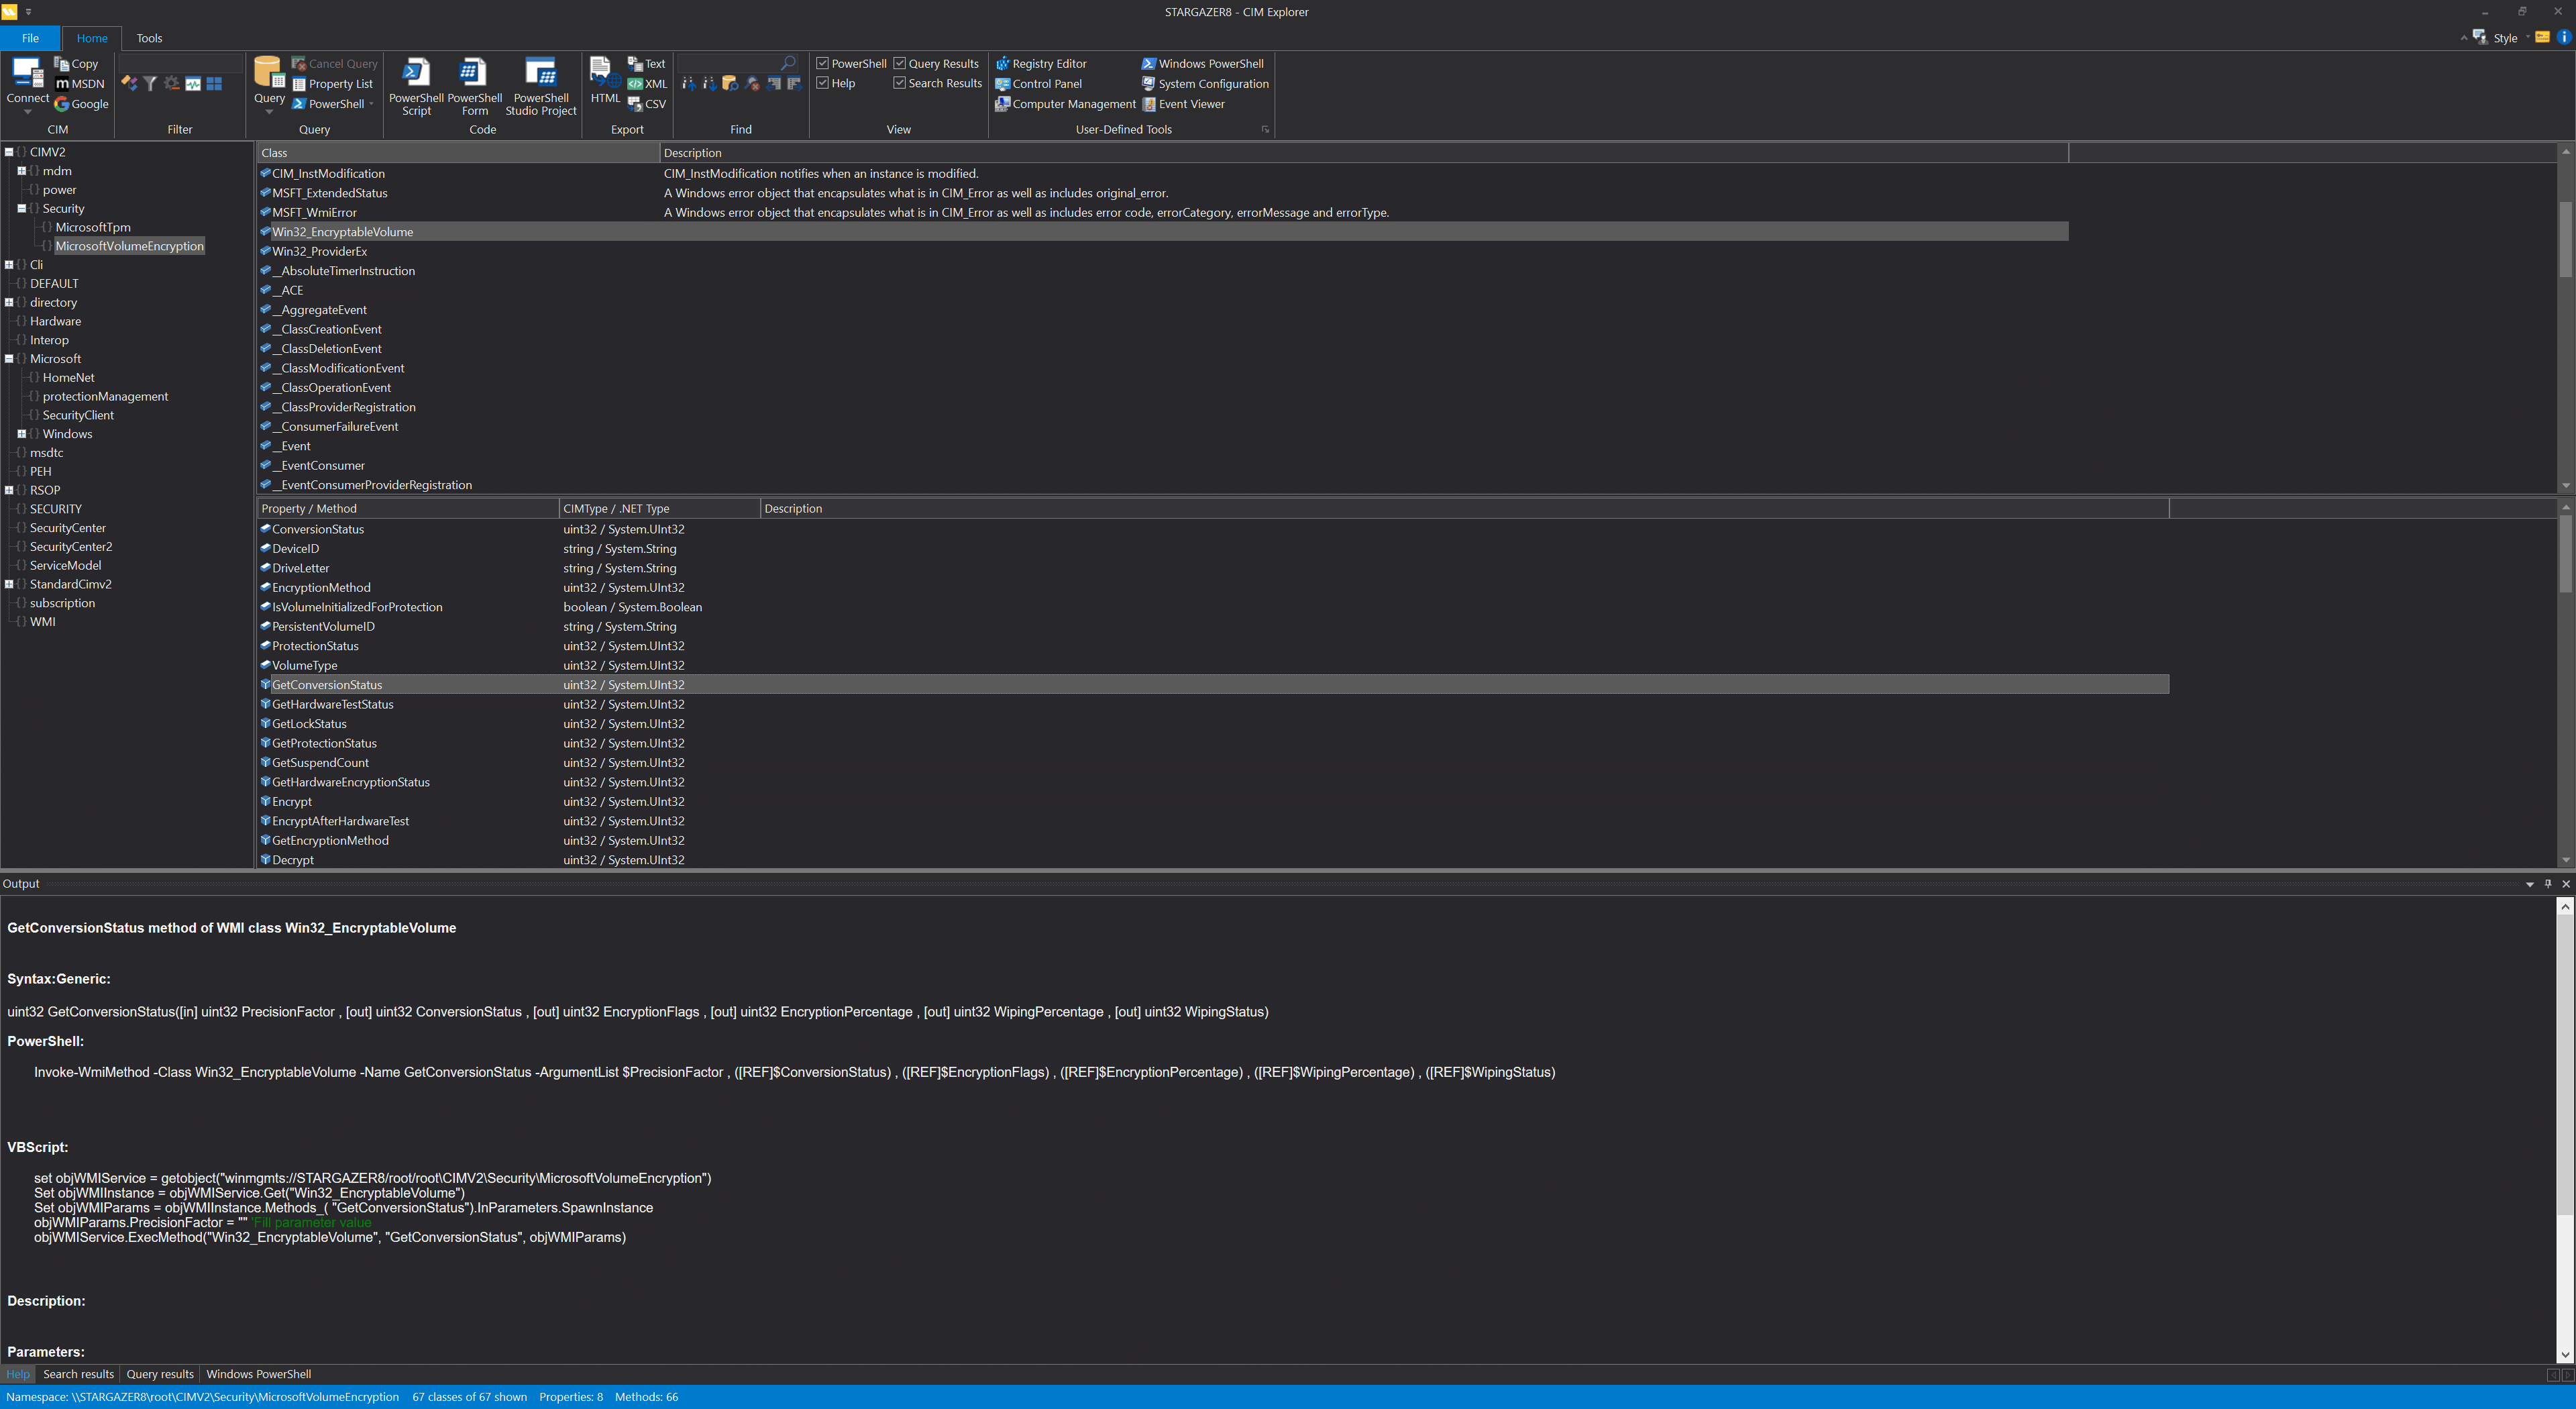Create a PowerShell Studio Project
Screen dimensions: 2576x1409
541,86
